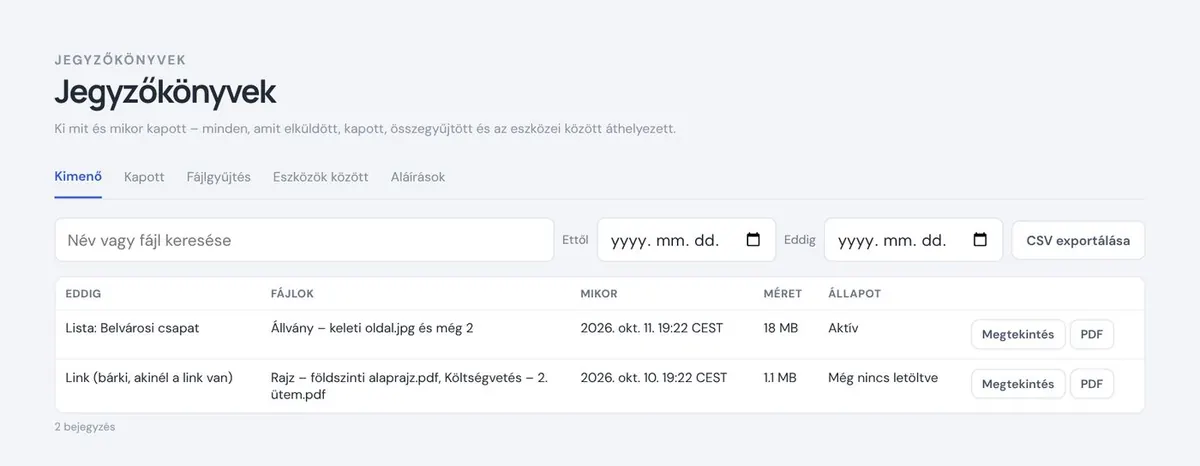This screenshot has width=1200, height=466.
Task: Click the CSV exportálása button
Action: [x=1078, y=240]
